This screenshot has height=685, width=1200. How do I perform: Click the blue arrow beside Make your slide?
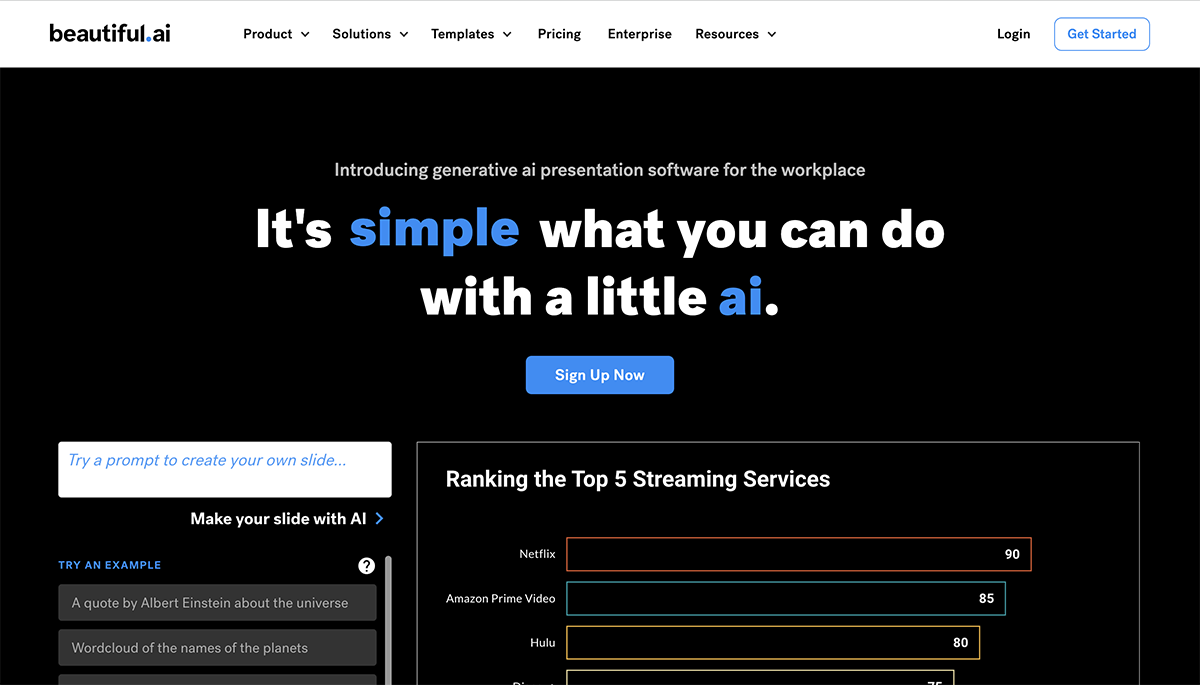coord(380,518)
